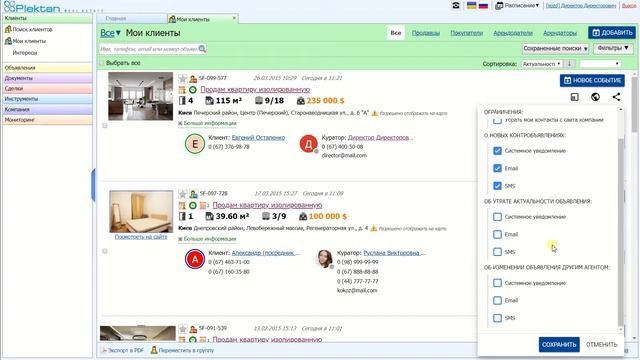Select the Покупатели filter tab
This screenshot has height=360, width=640.
tap(467, 33)
